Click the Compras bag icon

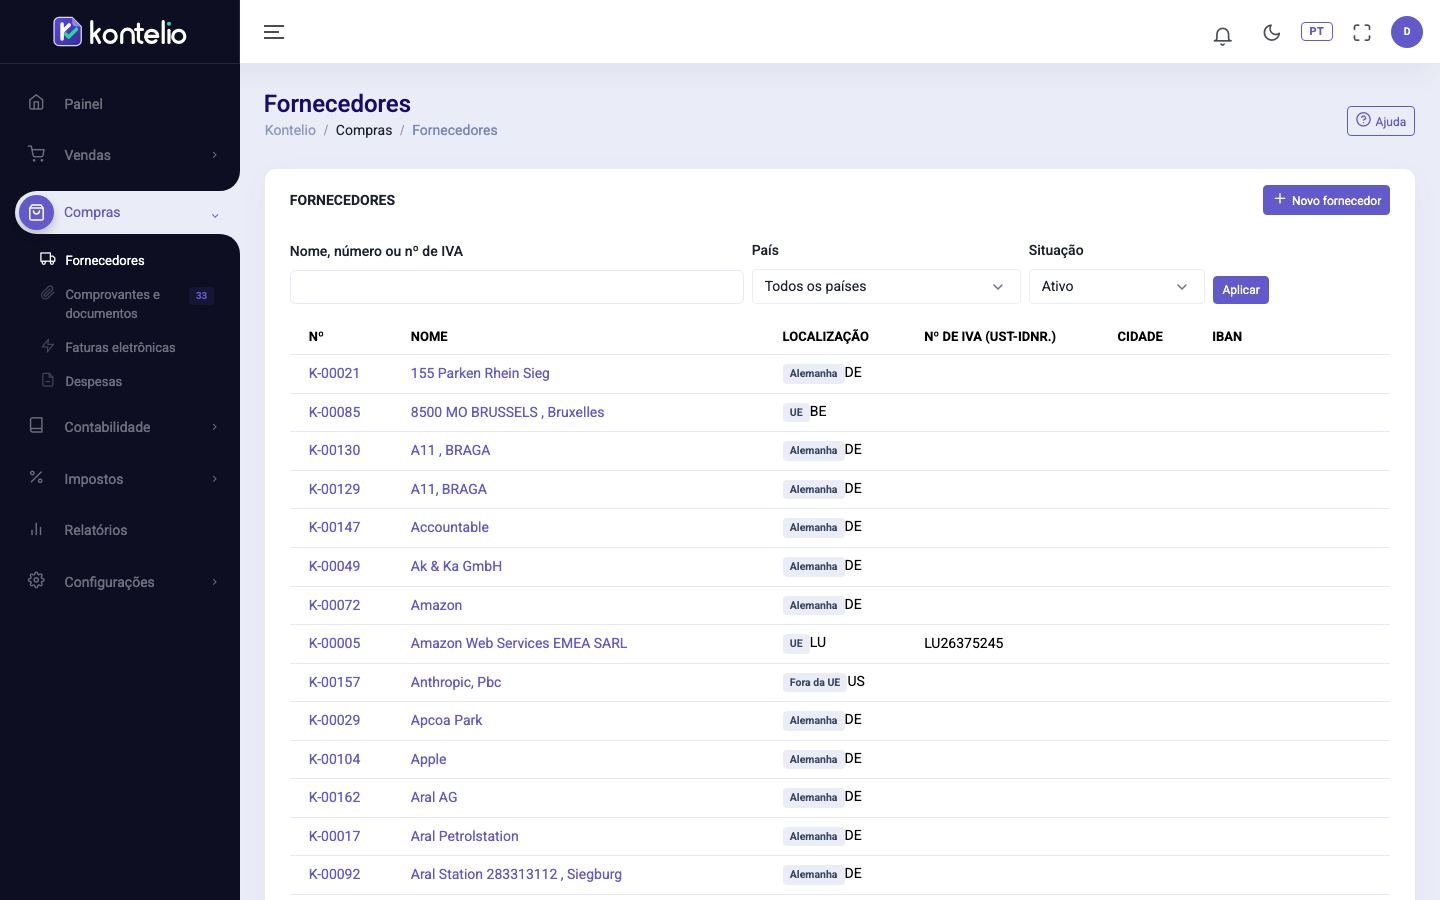[x=37, y=212]
